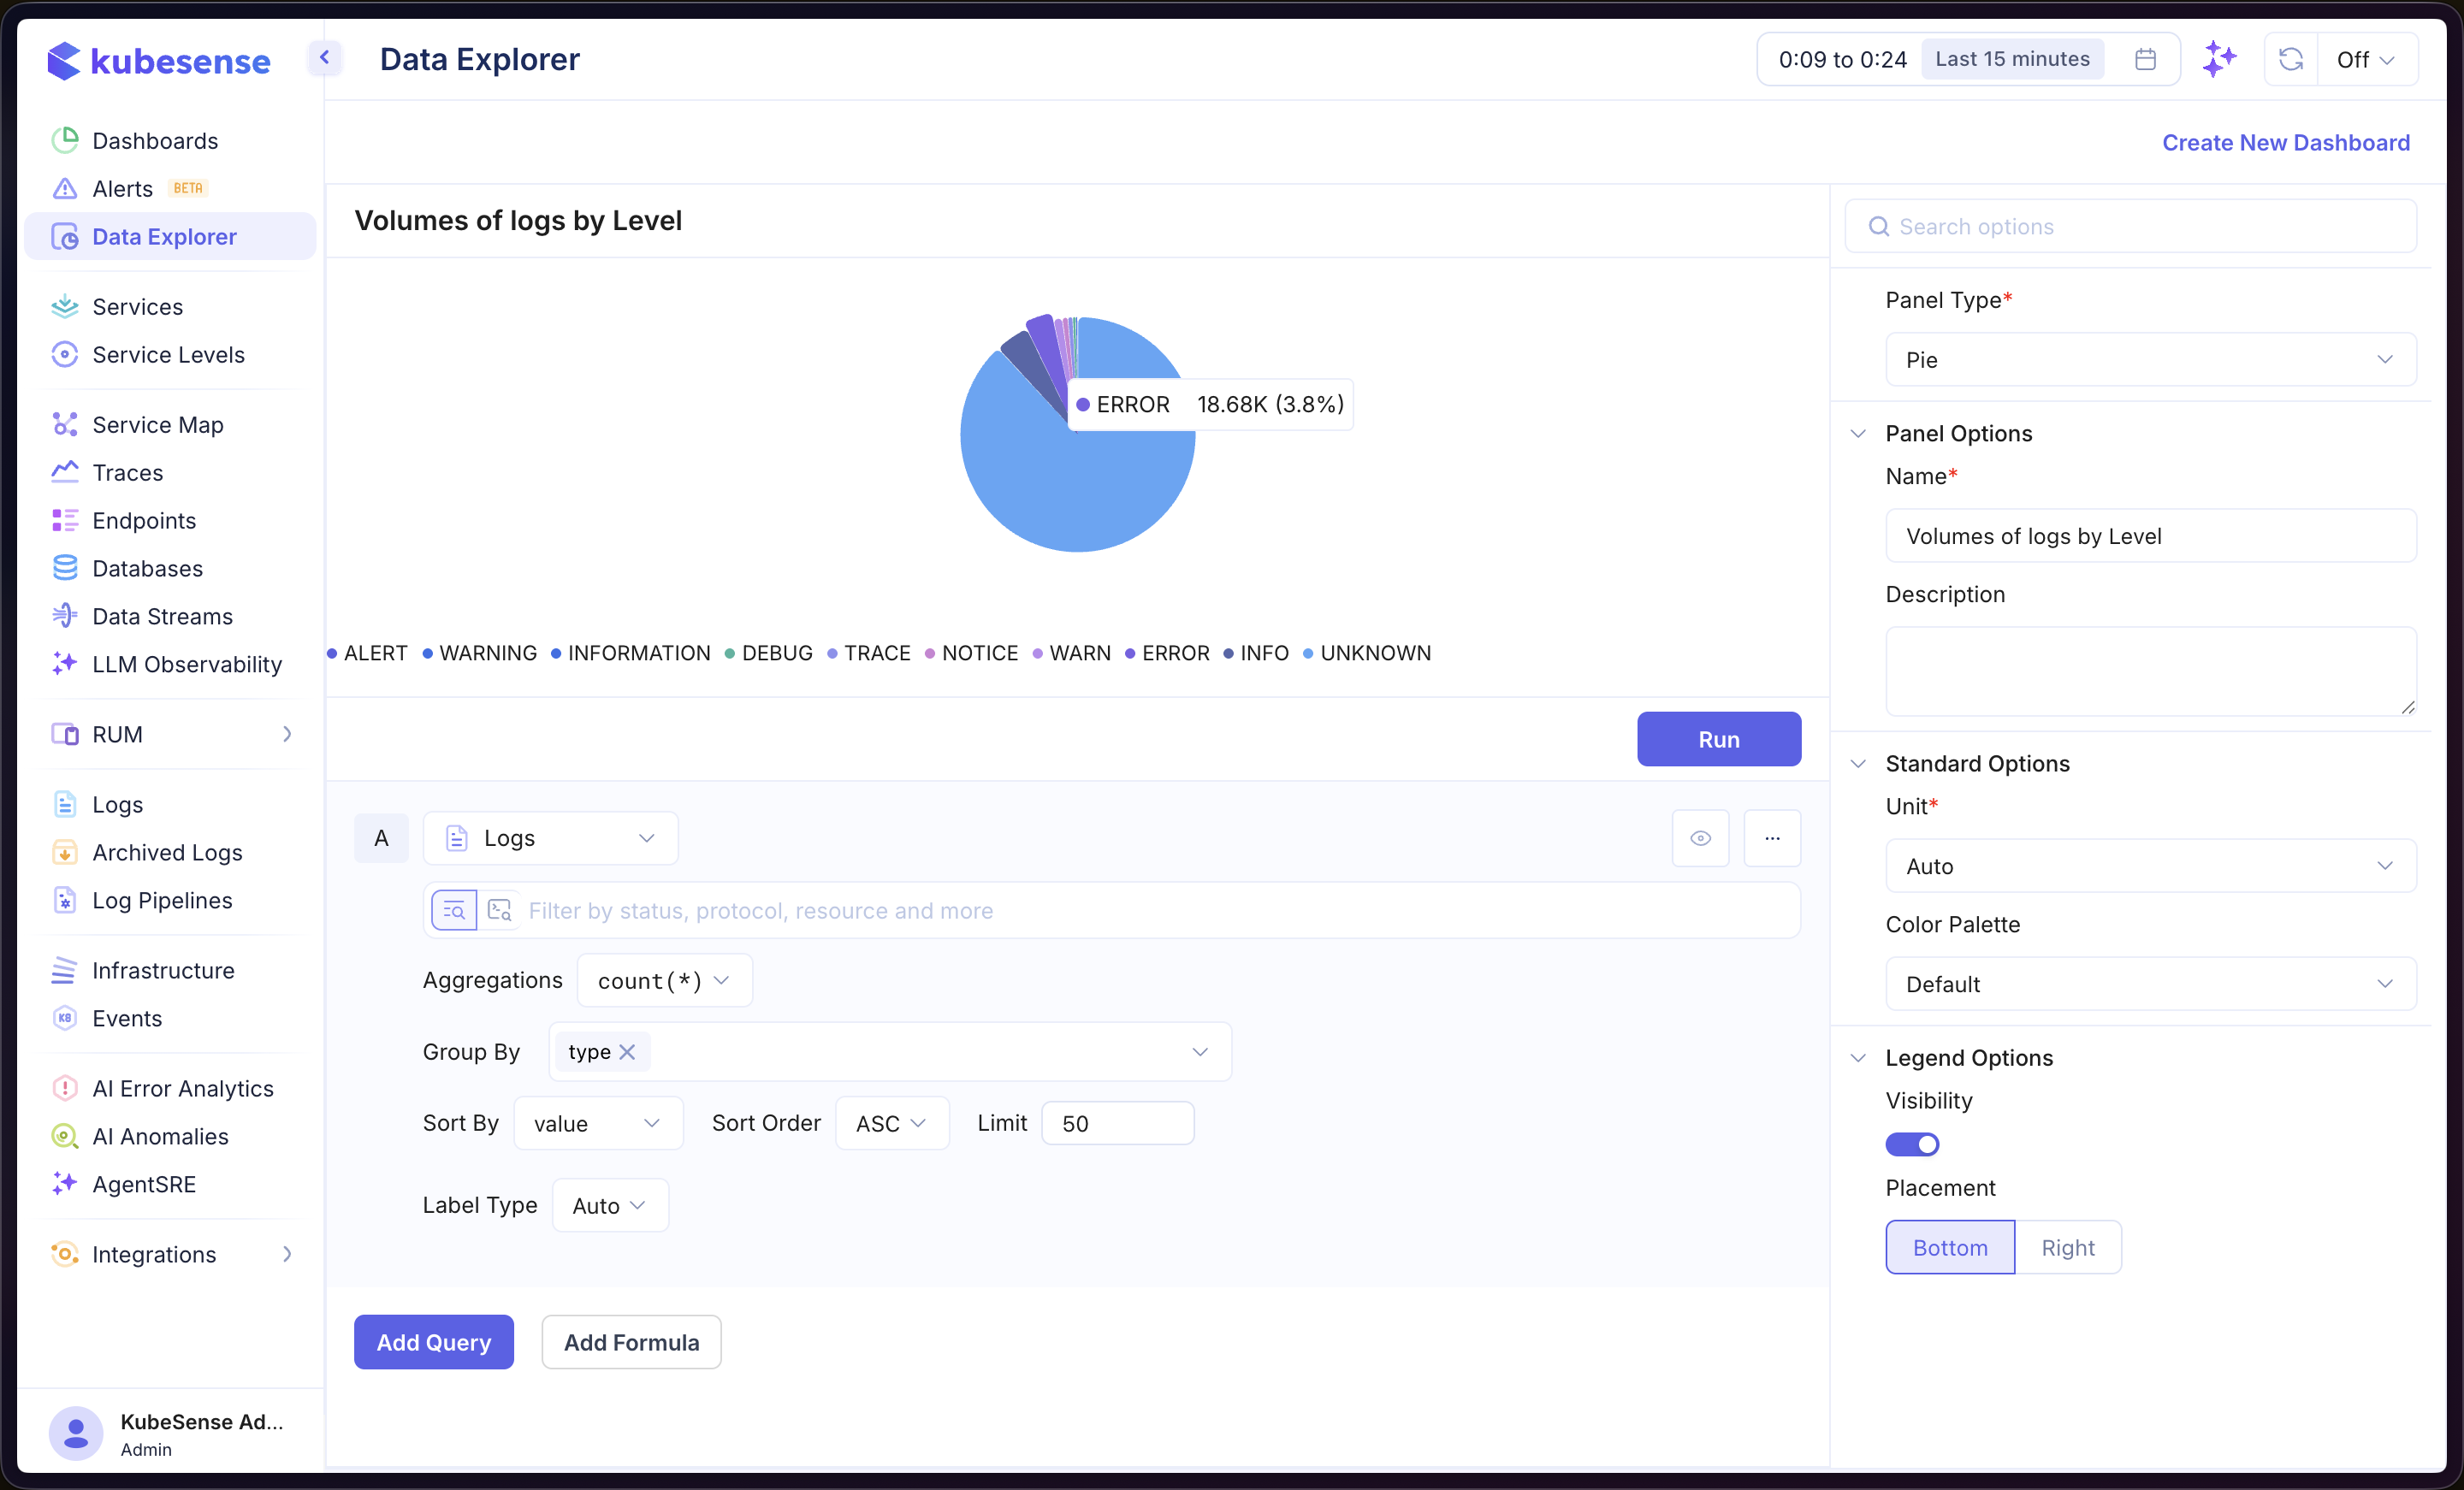Click the Infrastructure icon
This screenshot has width=2464, height=1490.
(x=65, y=970)
